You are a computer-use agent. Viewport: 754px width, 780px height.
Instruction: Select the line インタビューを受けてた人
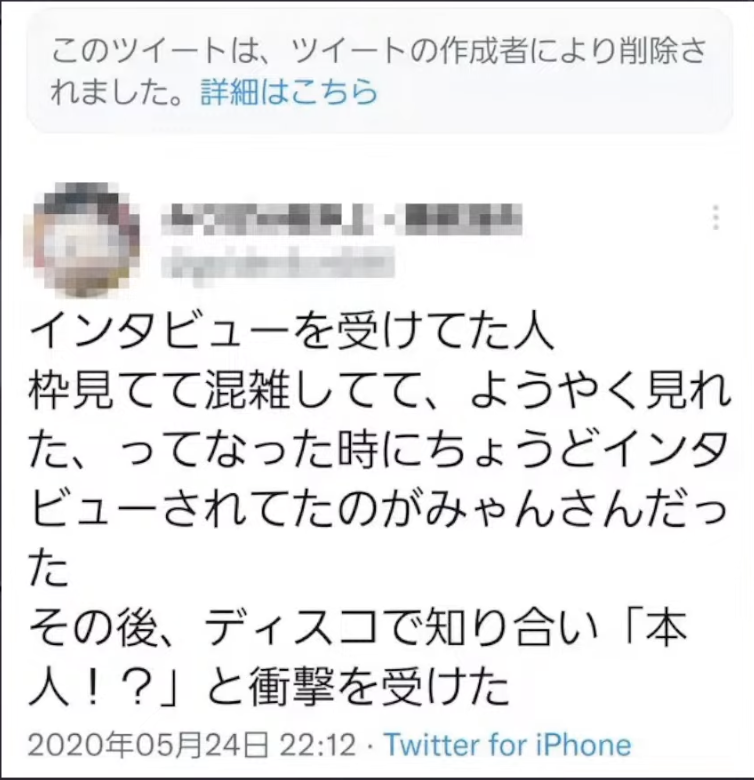[292, 332]
